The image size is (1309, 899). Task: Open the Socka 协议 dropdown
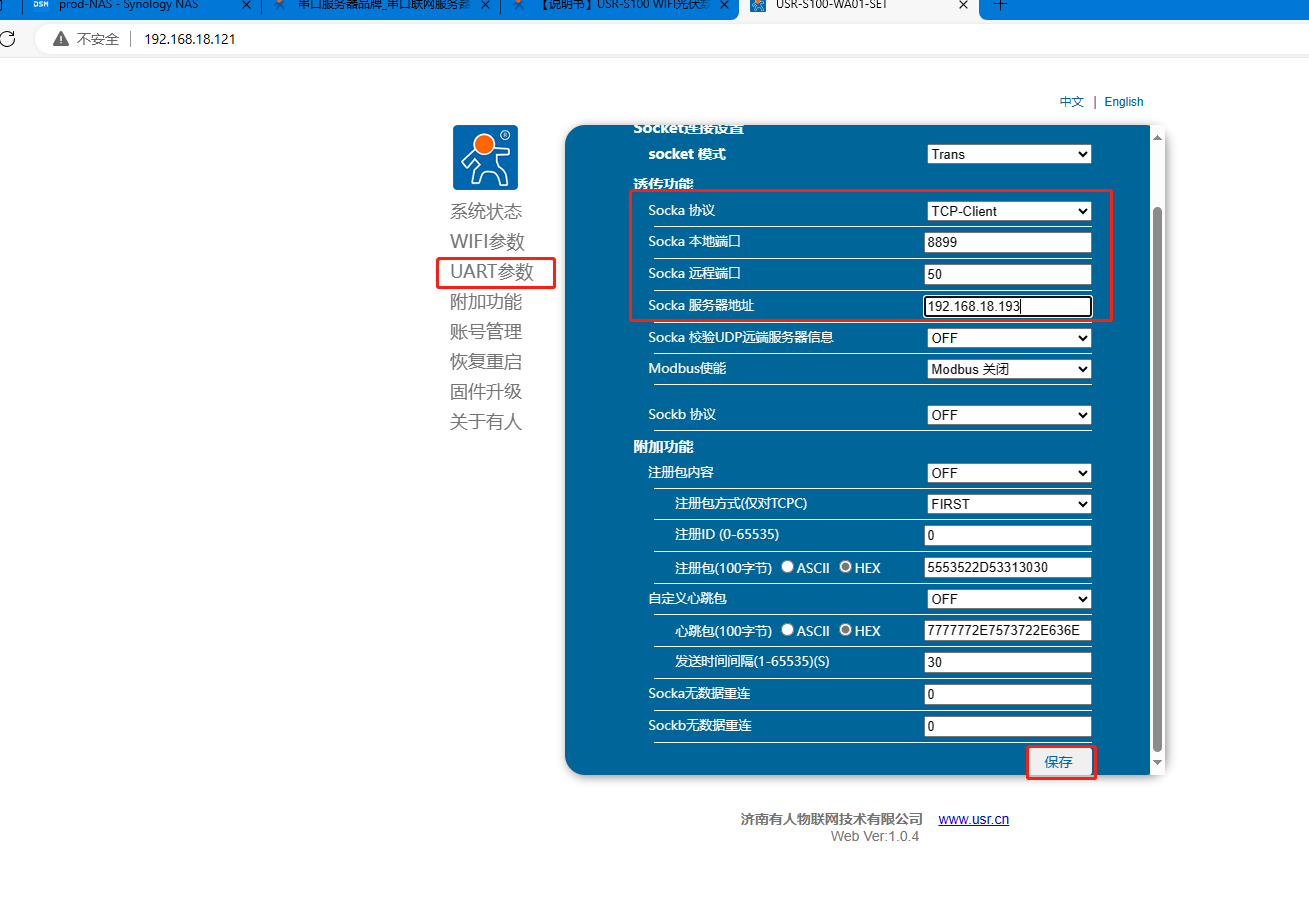coord(1008,211)
